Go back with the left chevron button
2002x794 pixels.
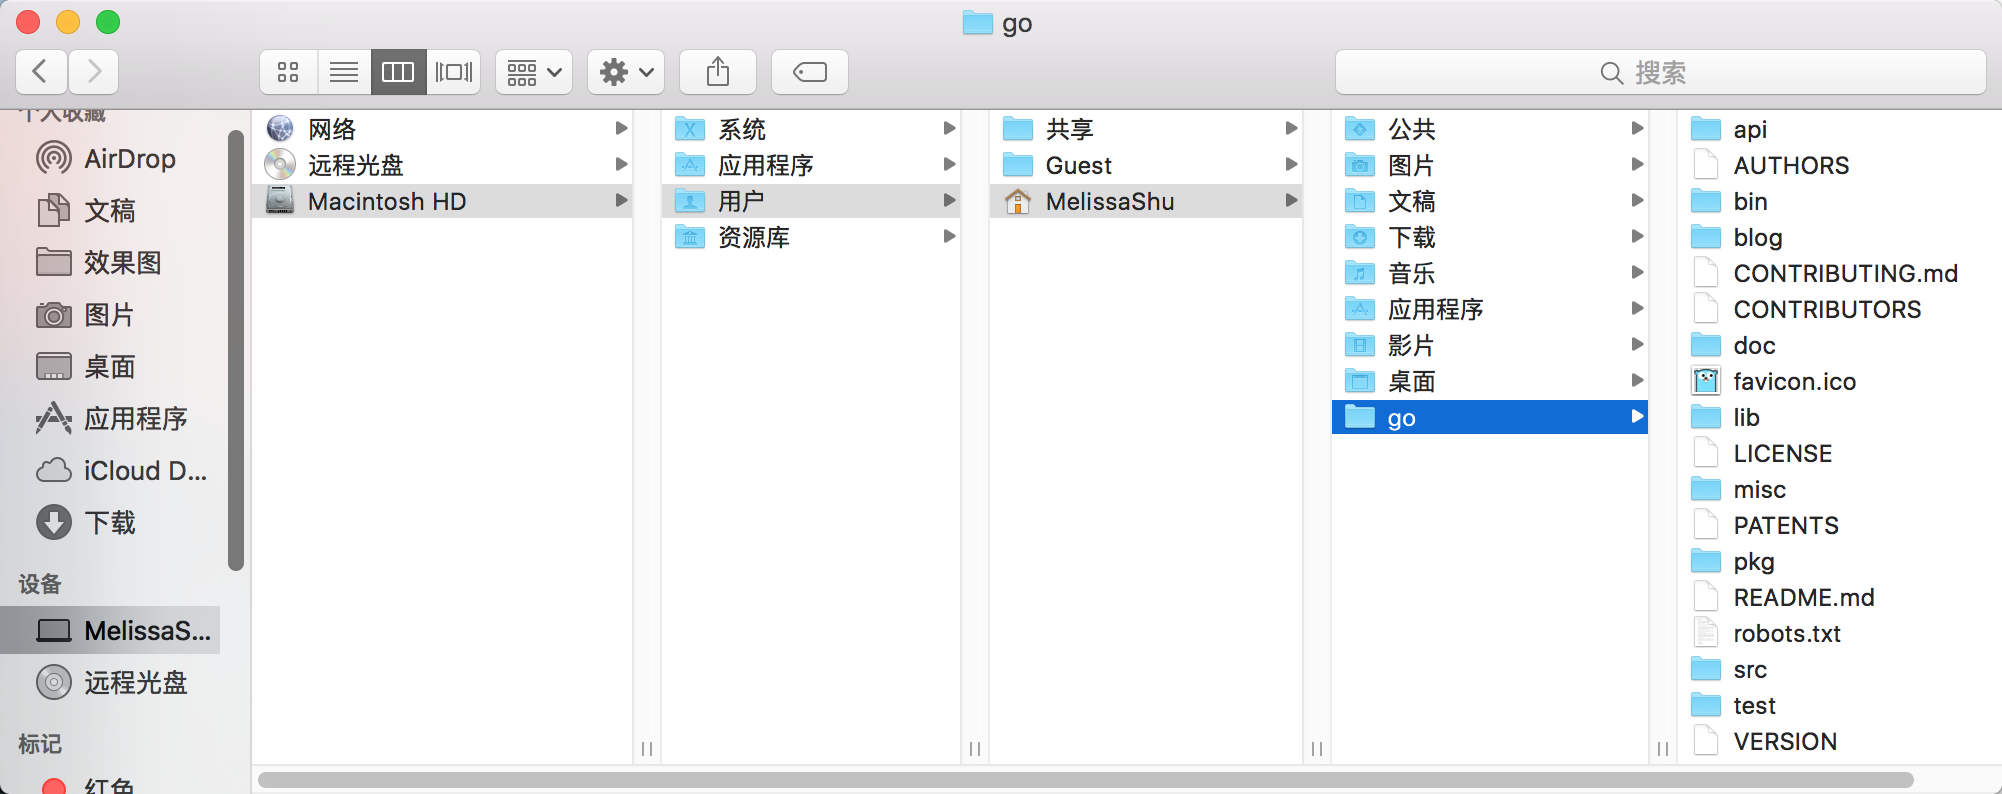click(x=41, y=72)
